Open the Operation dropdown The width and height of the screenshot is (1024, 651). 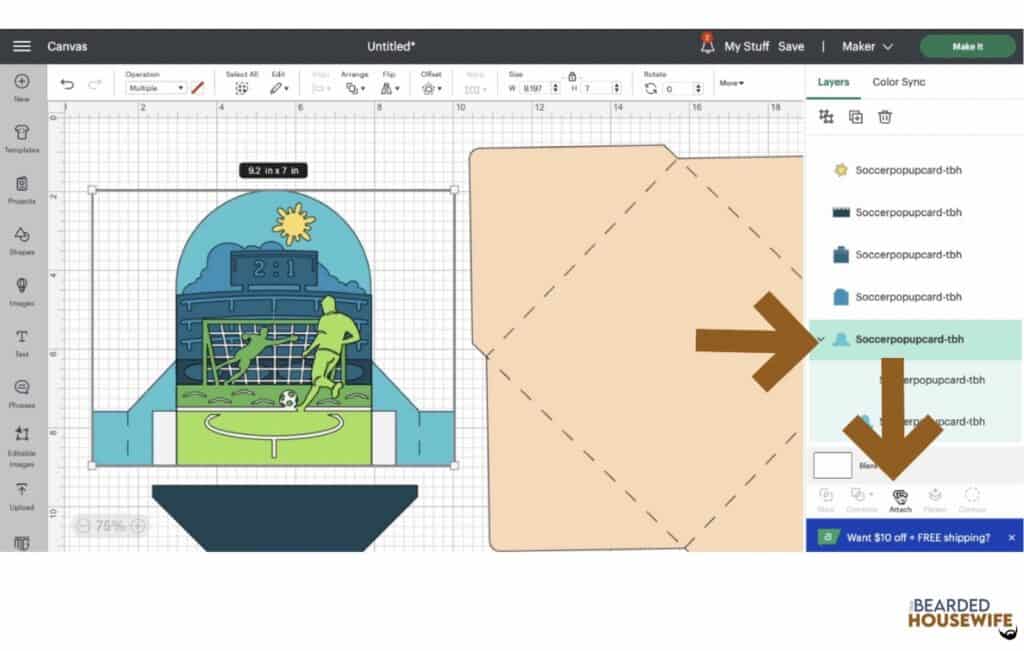pyautogui.click(x=156, y=88)
